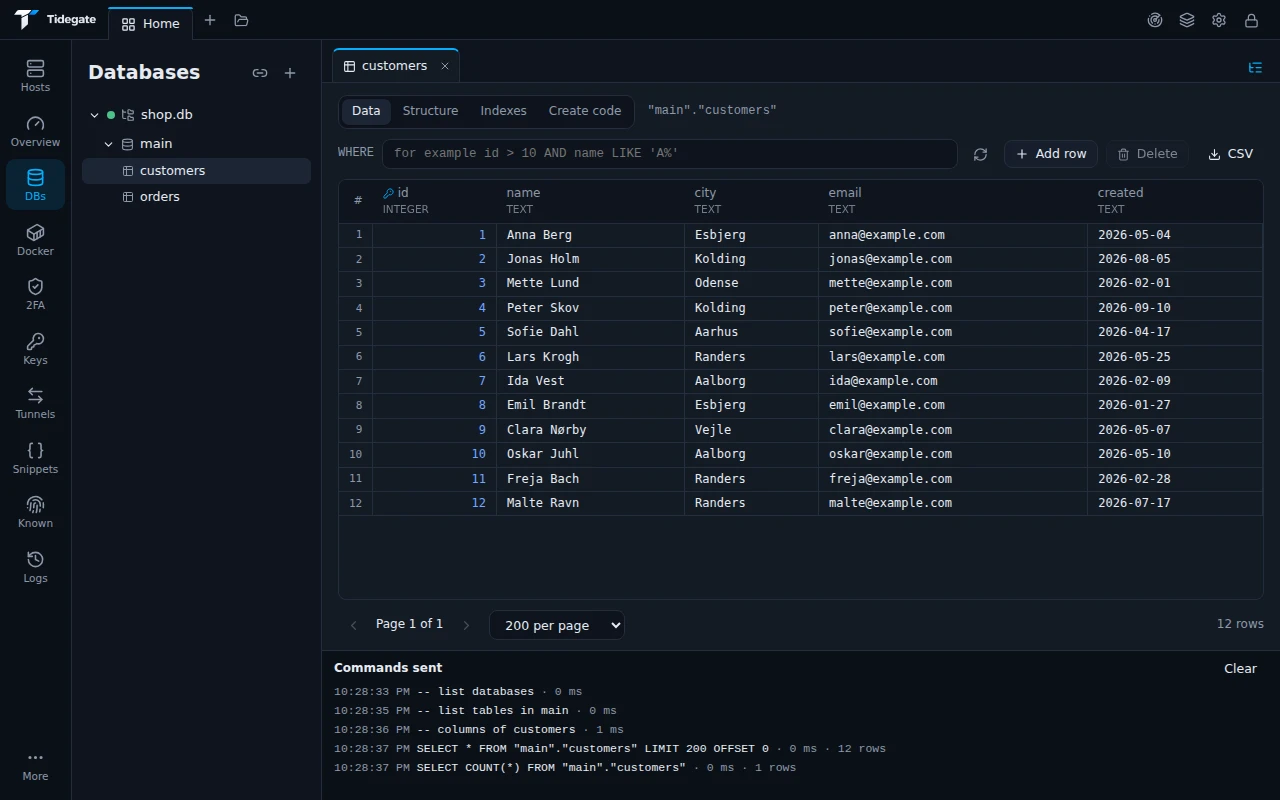Refresh the customers table data
The width and height of the screenshot is (1280, 800).
coord(980,154)
